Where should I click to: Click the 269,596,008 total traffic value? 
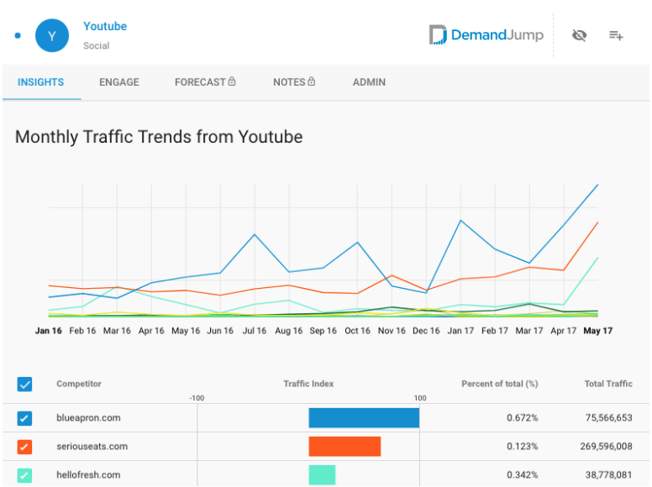[606, 446]
